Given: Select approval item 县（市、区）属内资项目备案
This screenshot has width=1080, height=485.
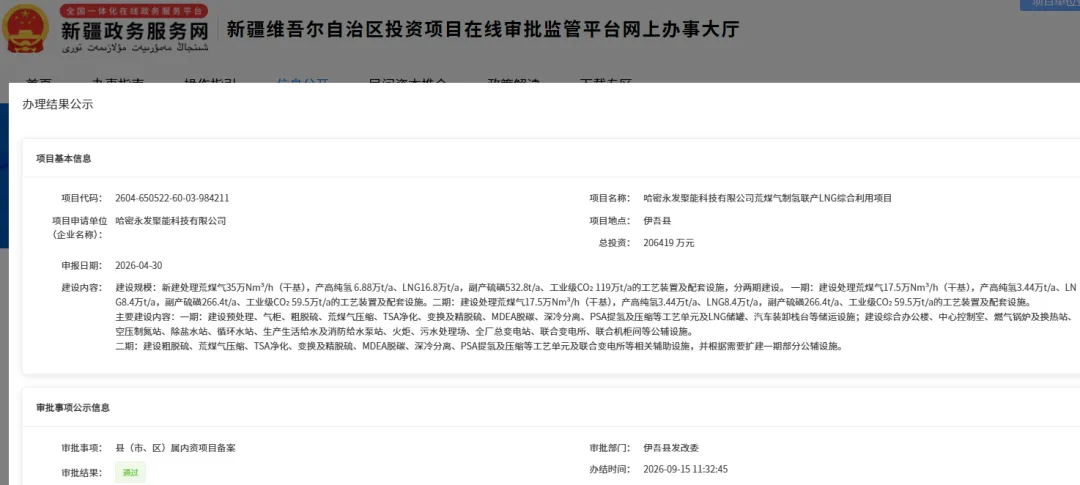Looking at the screenshot, I should (176, 448).
